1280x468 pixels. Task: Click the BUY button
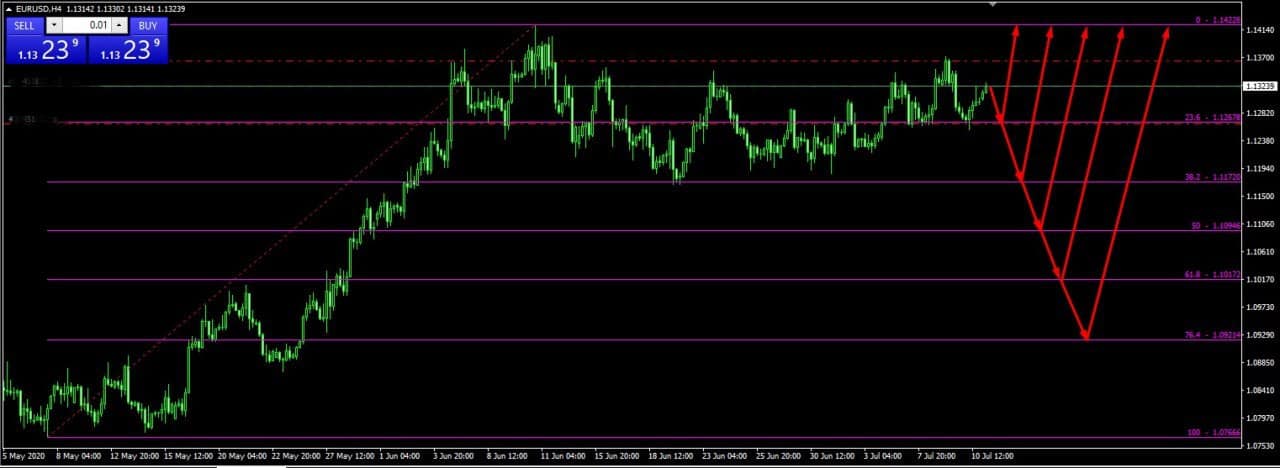[147, 25]
